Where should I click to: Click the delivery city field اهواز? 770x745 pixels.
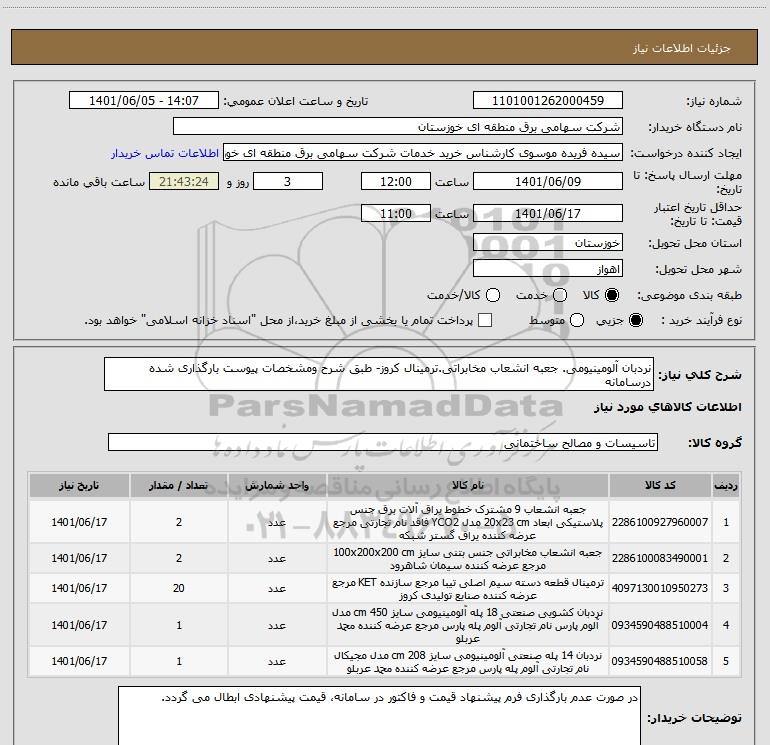click(x=547, y=269)
